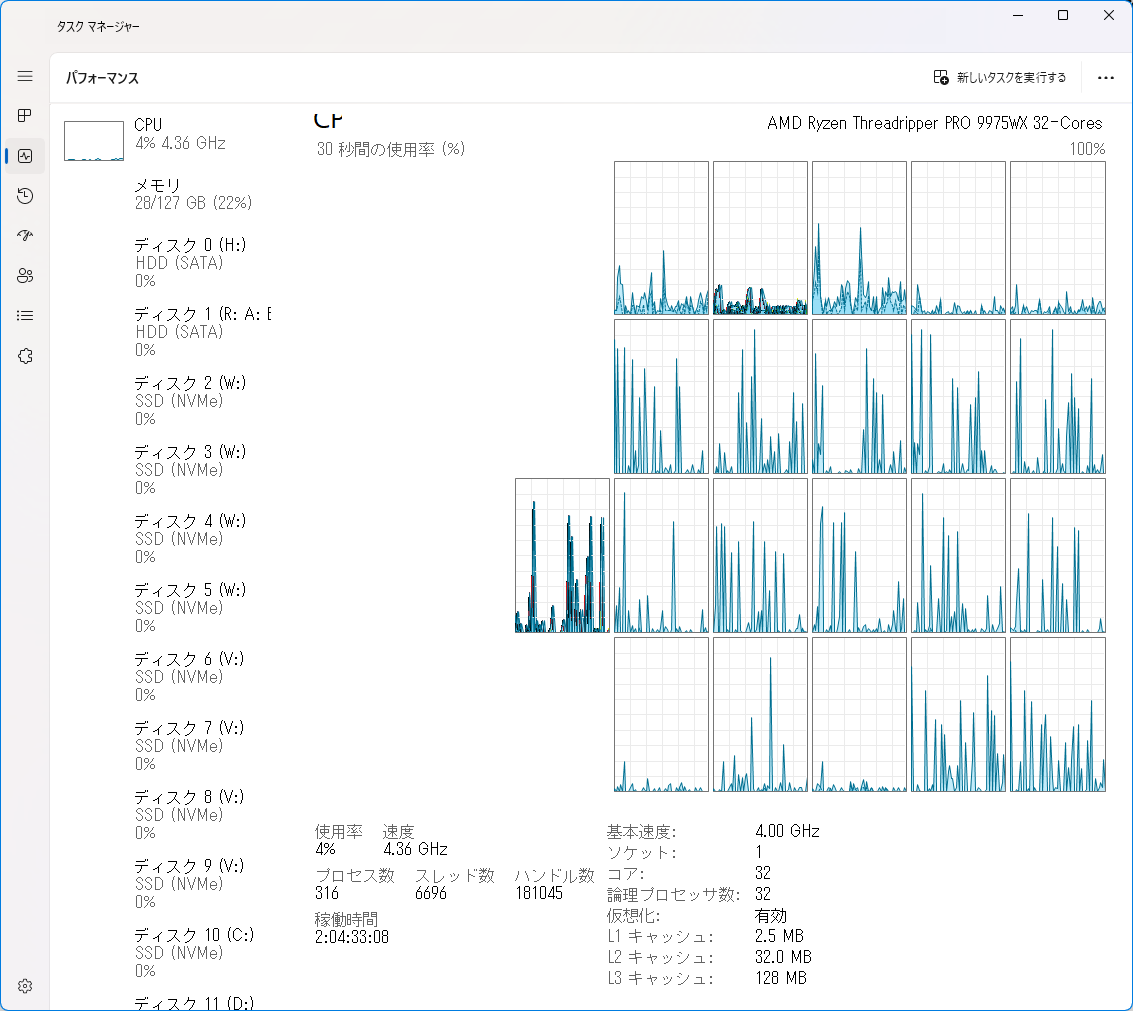Click the L3 キャッシュ value 128 MB
Image resolution: width=1133 pixels, height=1011 pixels.
(x=780, y=978)
